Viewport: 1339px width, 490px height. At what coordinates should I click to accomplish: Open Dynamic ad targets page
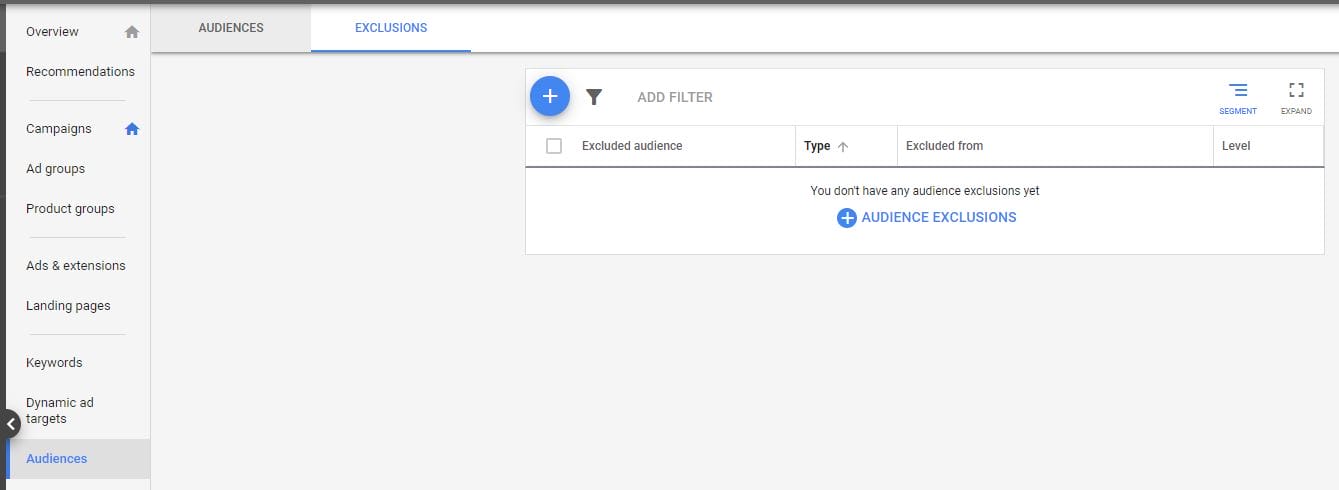point(59,411)
